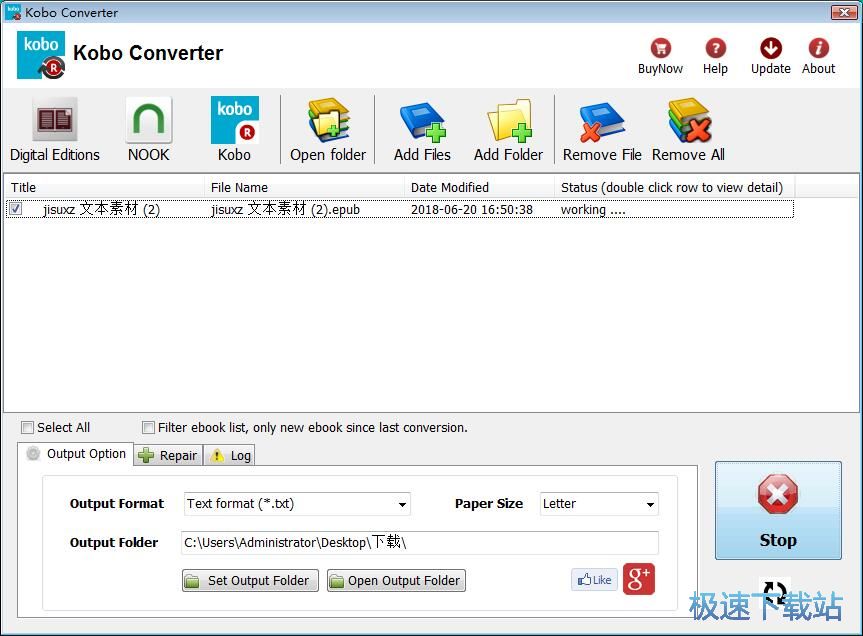This screenshot has width=863, height=636.
Task: Stop the running conversion
Action: [778, 511]
